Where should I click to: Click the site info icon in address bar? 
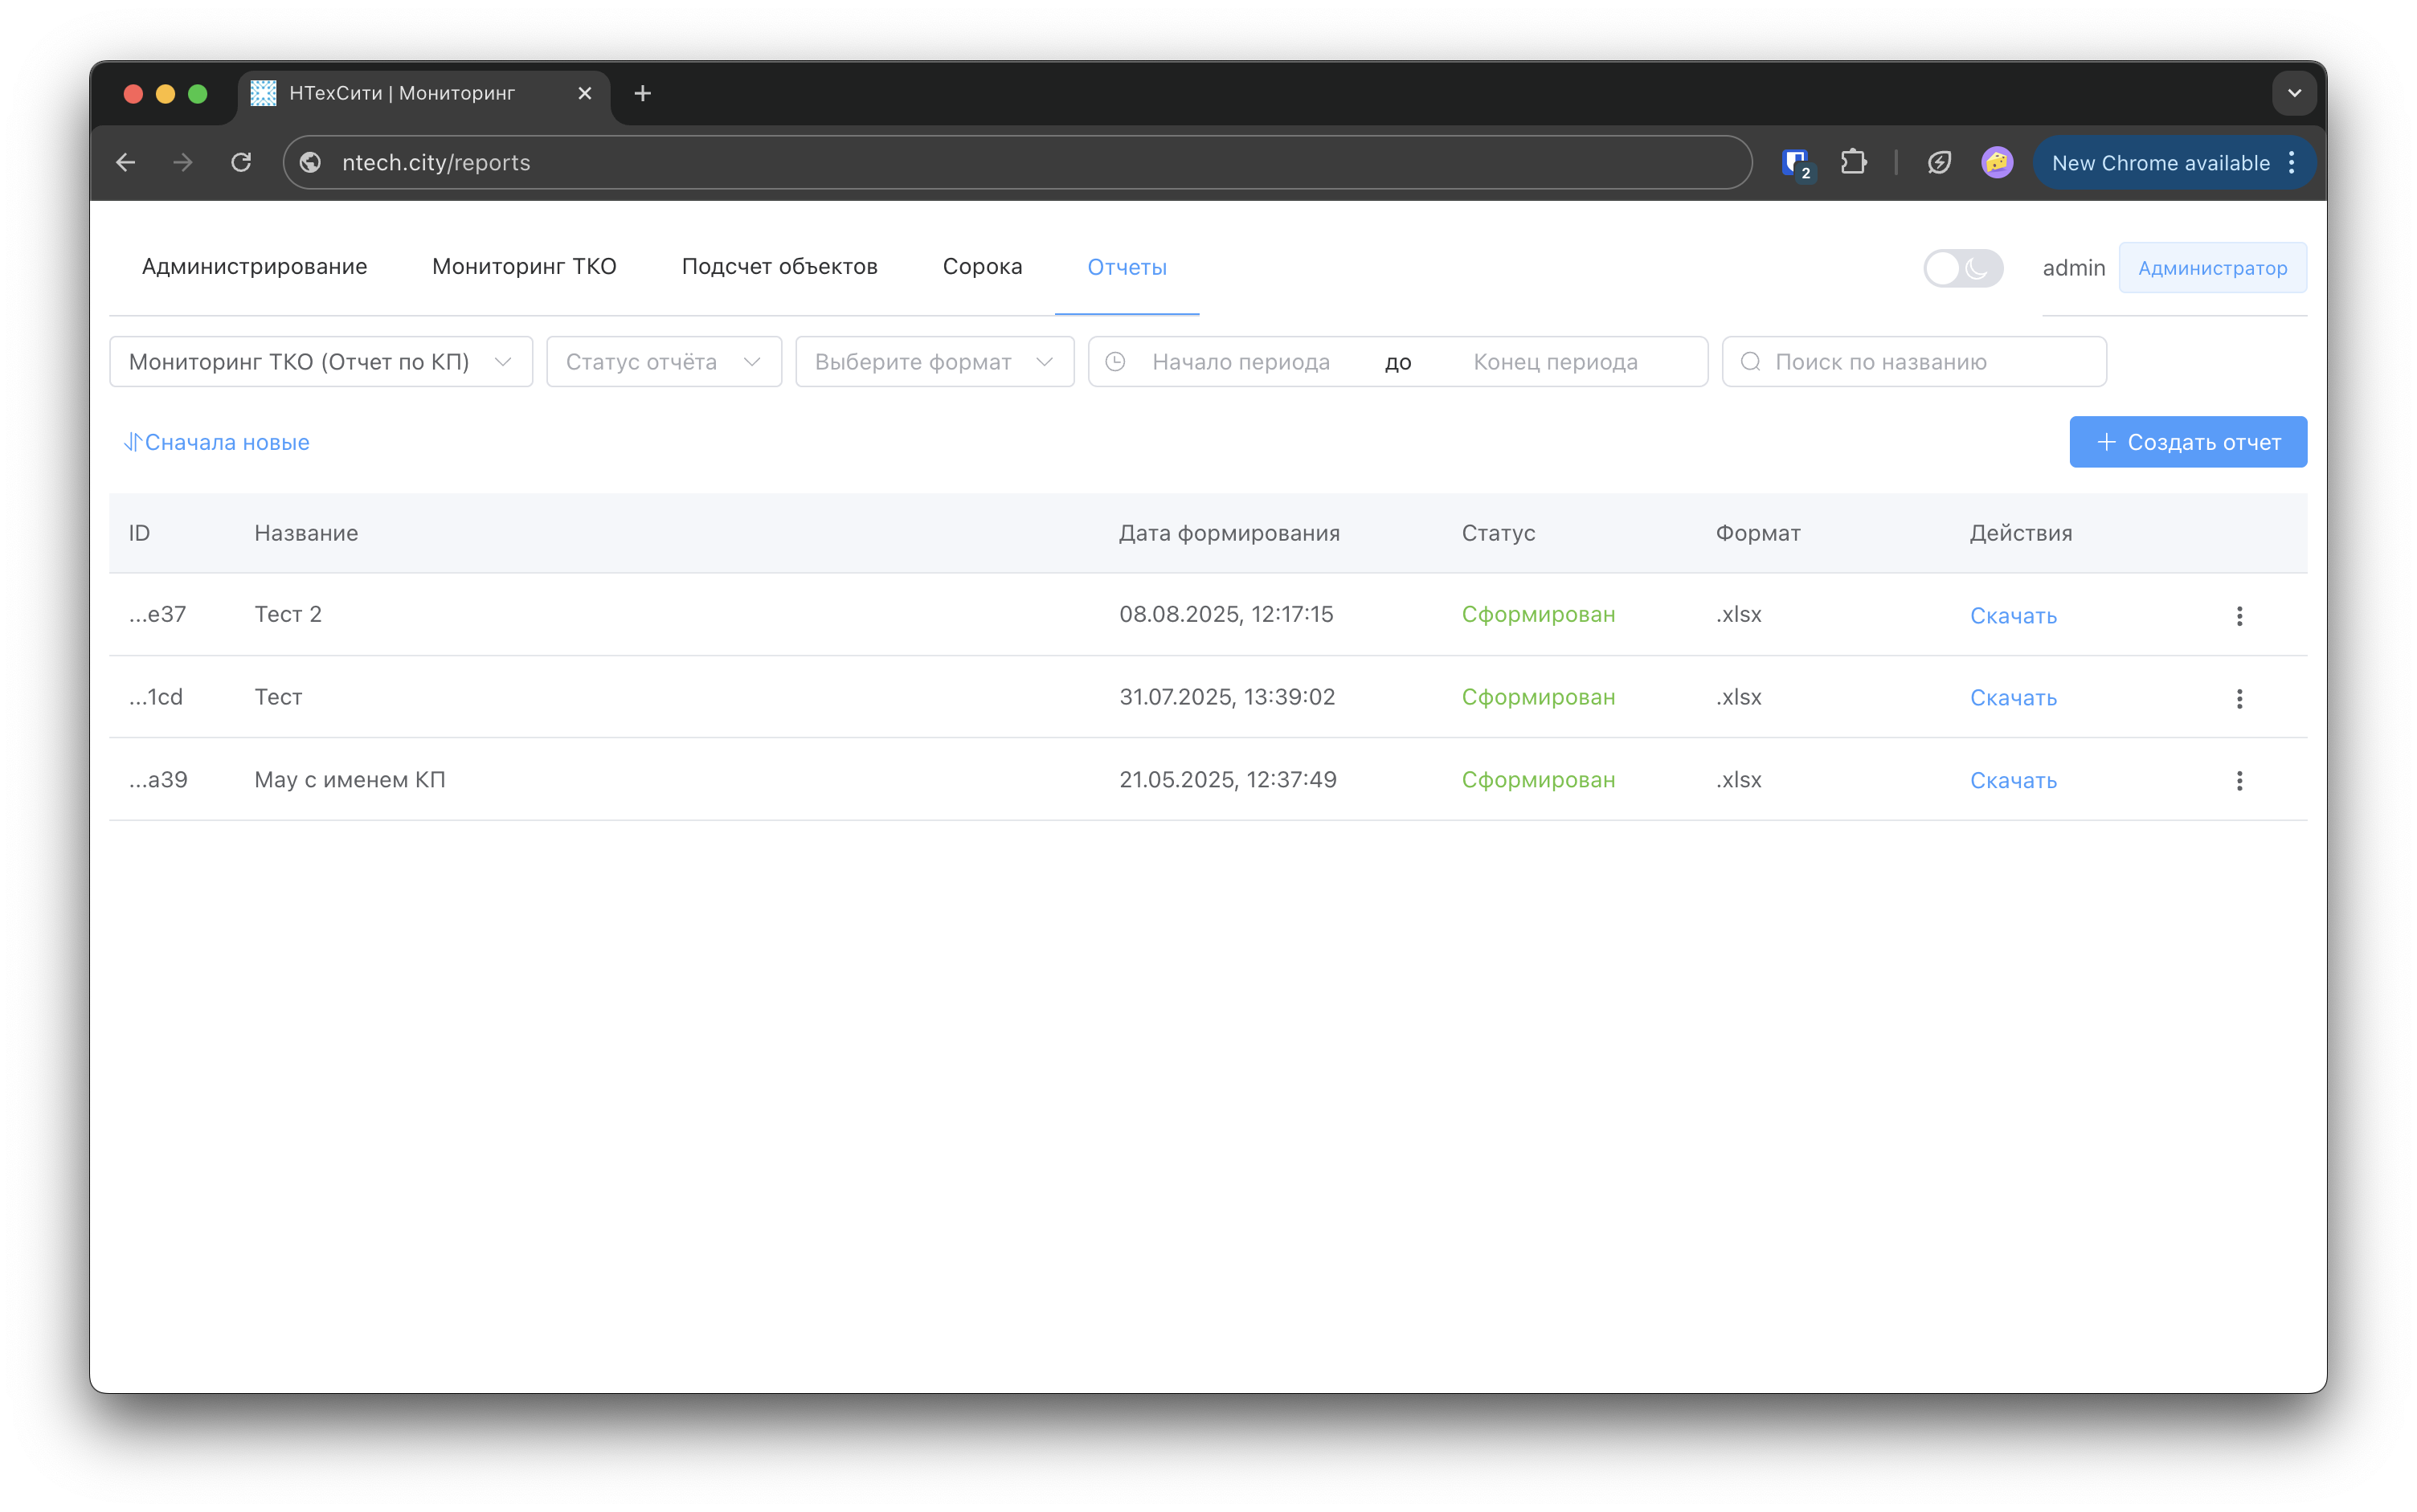pyautogui.click(x=311, y=162)
